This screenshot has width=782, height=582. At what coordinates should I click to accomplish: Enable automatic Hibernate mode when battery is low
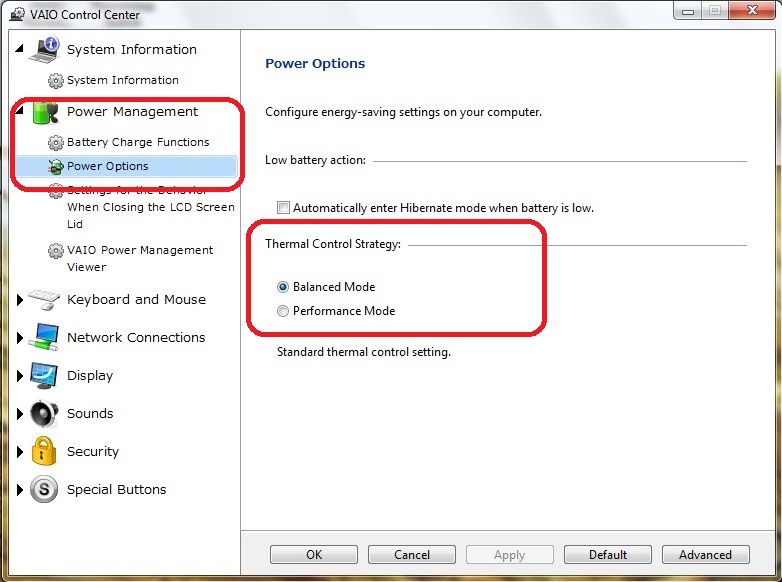click(283, 207)
